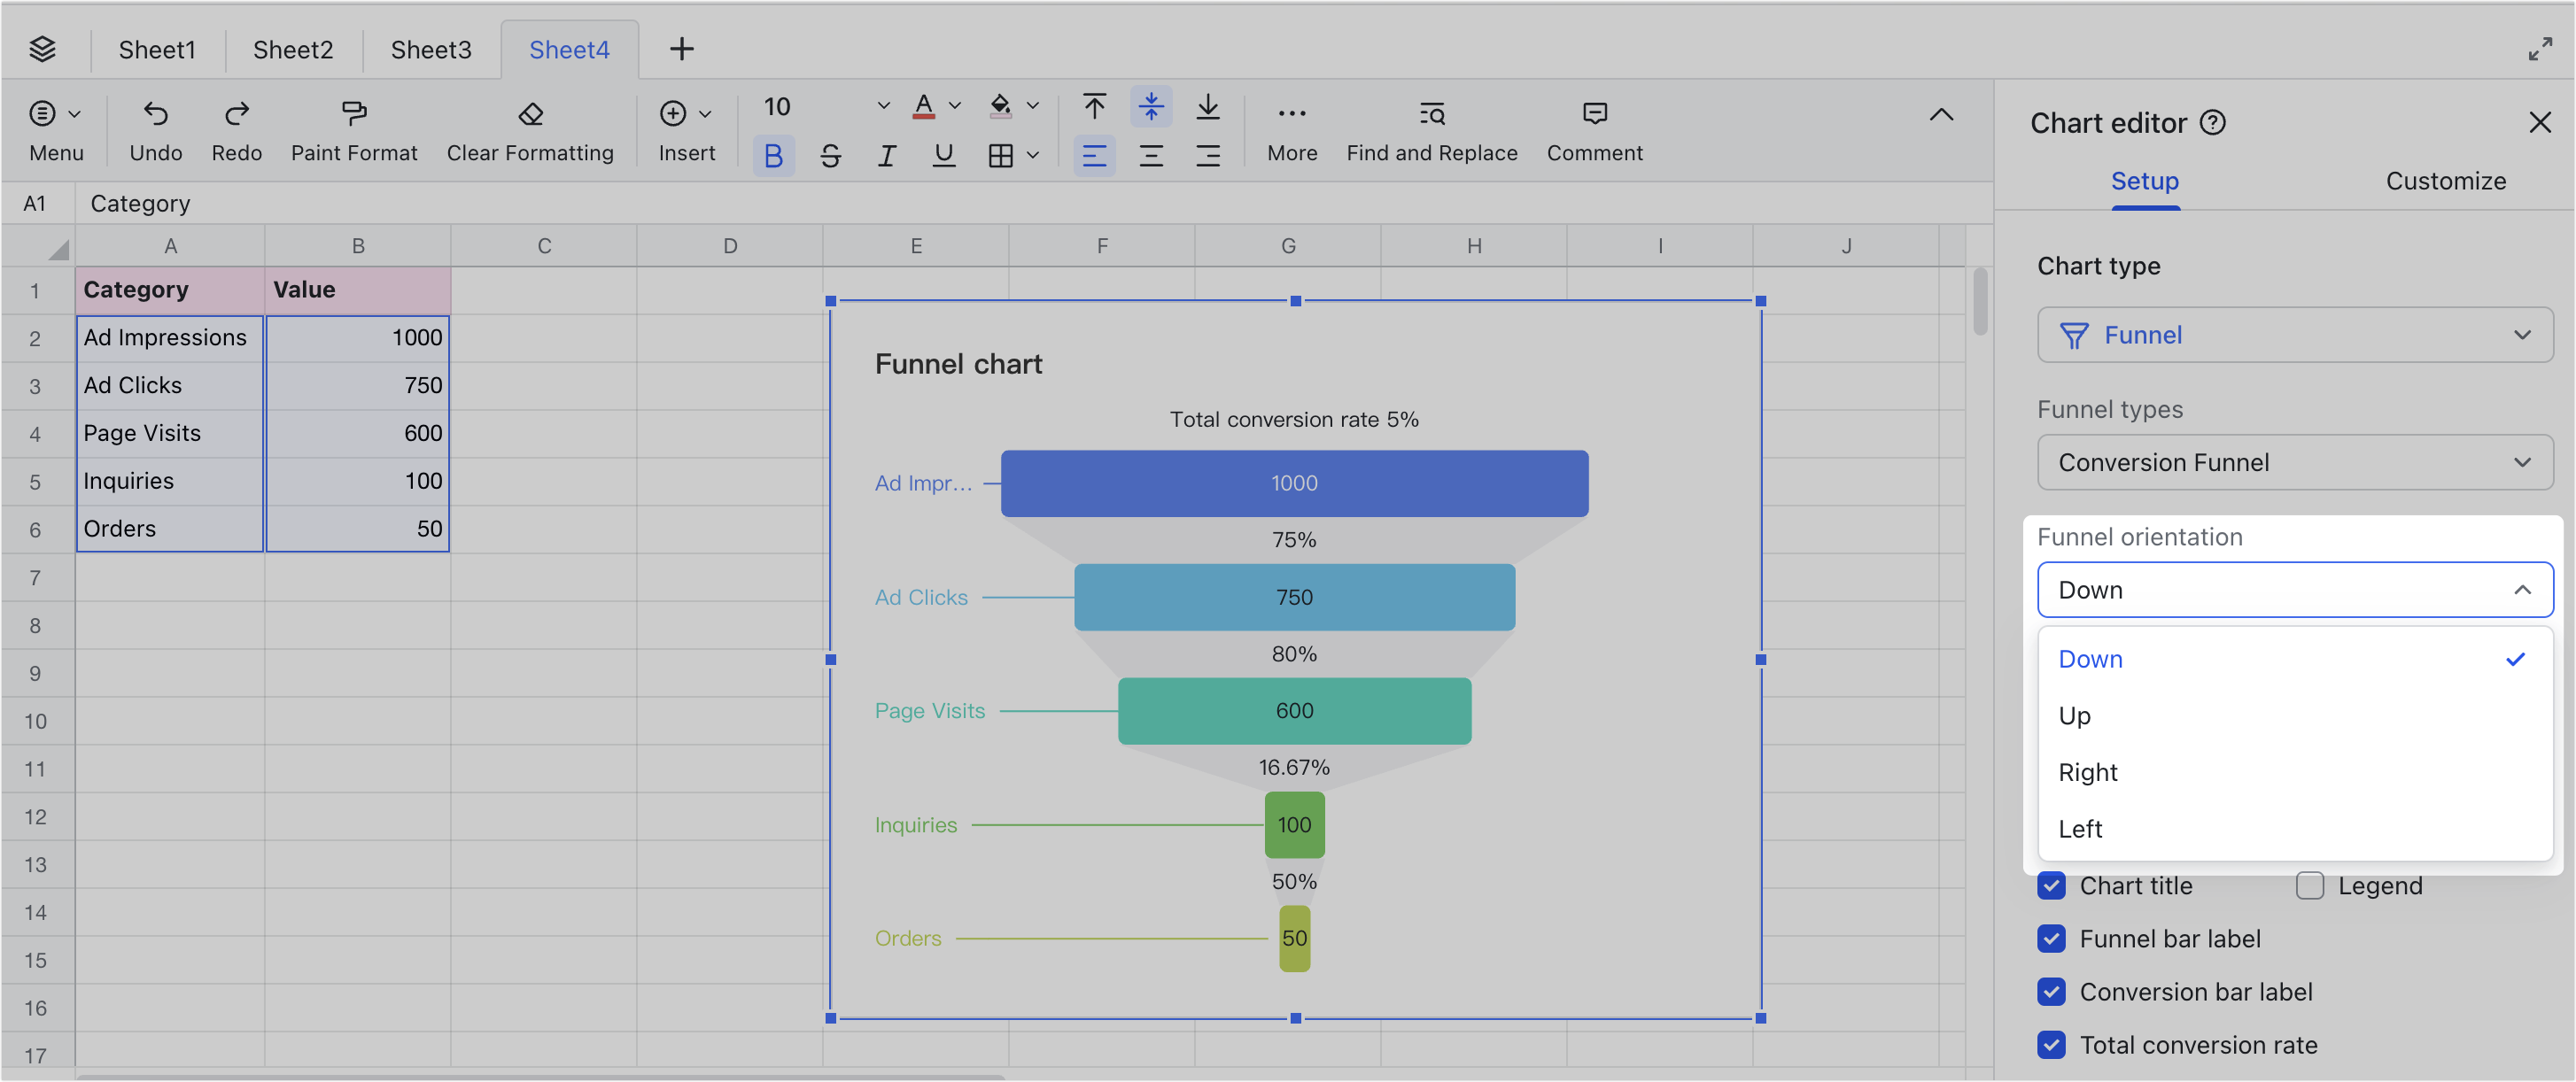2576x1082 pixels.
Task: Open the Customize tab in Chart editor
Action: click(x=2446, y=181)
